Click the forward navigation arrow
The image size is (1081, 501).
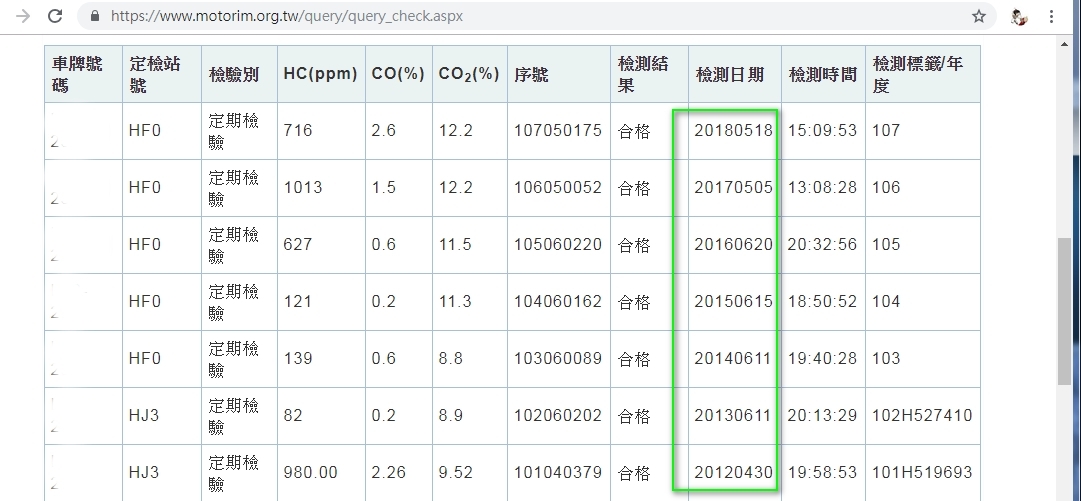(x=22, y=16)
